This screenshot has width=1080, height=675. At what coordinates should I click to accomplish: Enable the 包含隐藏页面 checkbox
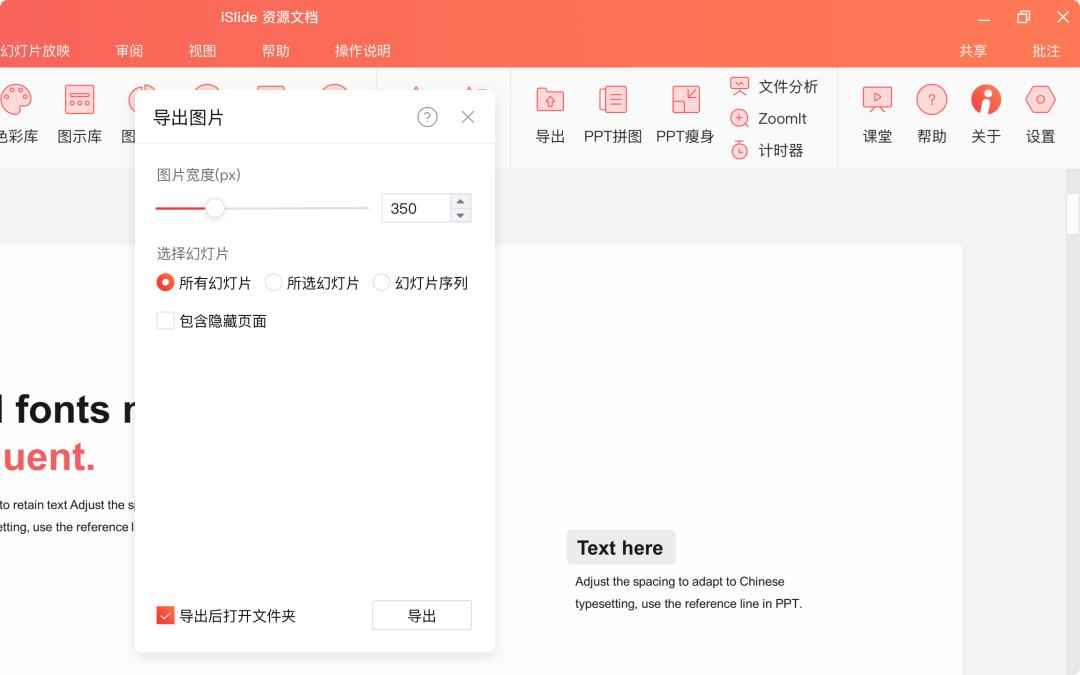click(165, 320)
